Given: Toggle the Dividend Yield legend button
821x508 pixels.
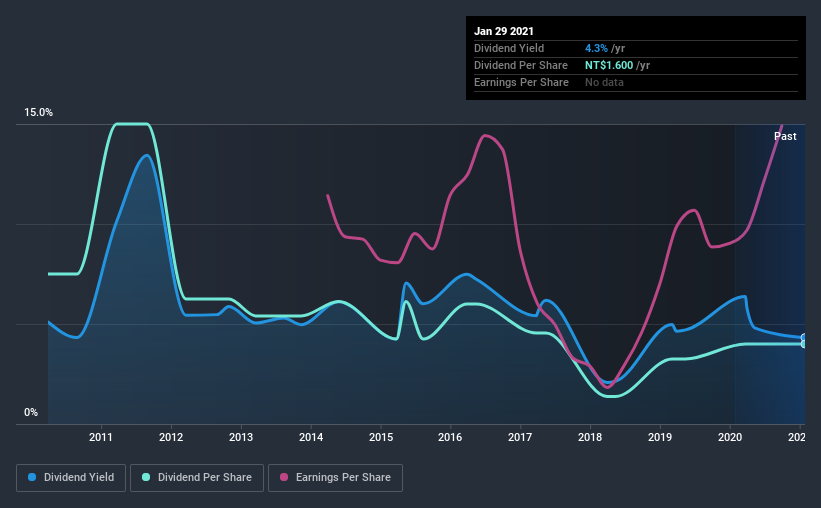Looking at the screenshot, I should click(x=71, y=478).
